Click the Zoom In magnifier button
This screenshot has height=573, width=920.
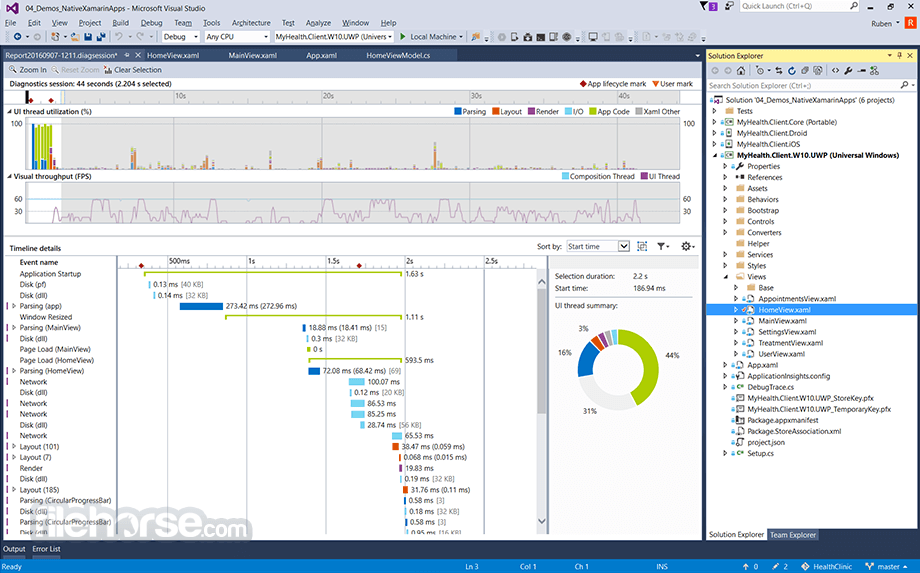[28, 70]
